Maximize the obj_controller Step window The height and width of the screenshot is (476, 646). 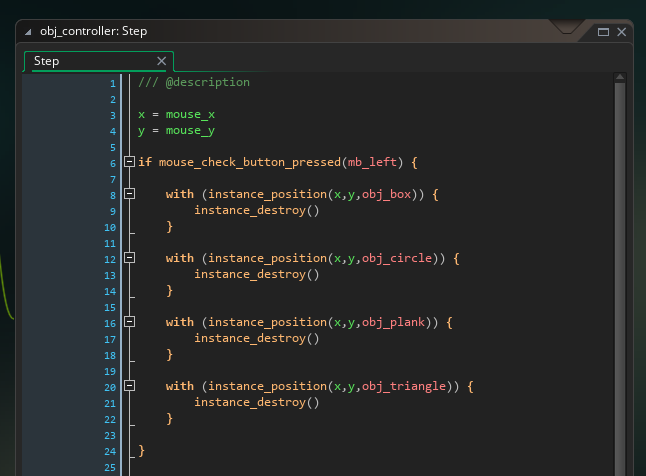603,32
